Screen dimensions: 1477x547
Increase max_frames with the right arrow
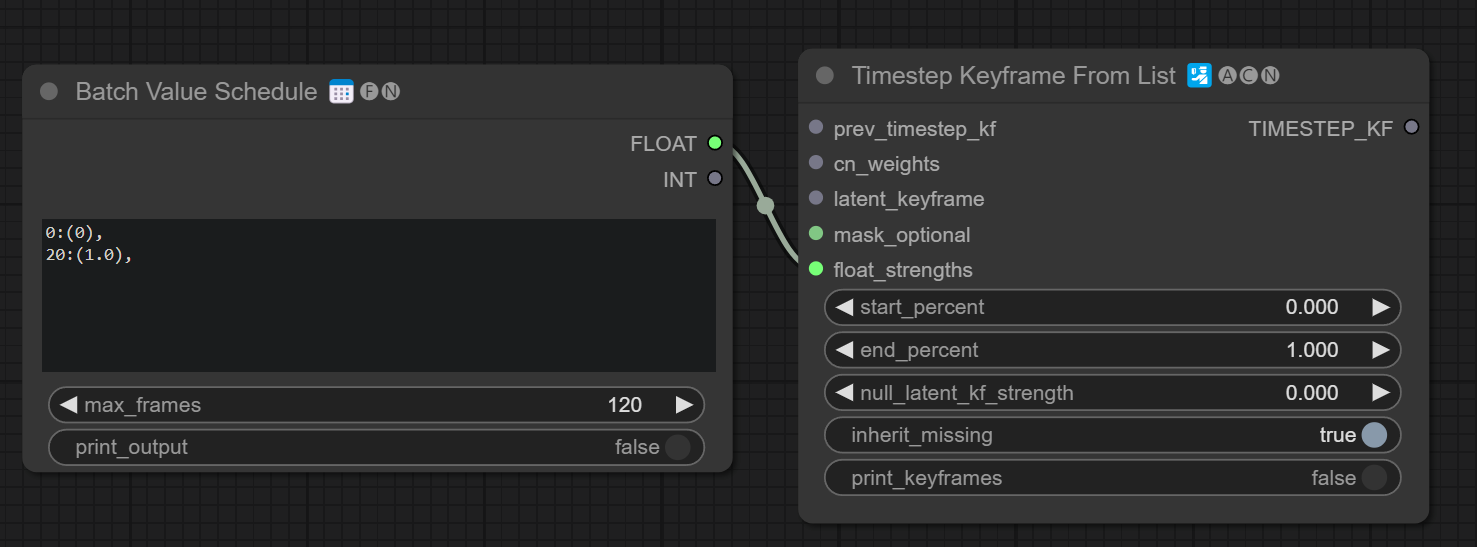[x=684, y=405]
